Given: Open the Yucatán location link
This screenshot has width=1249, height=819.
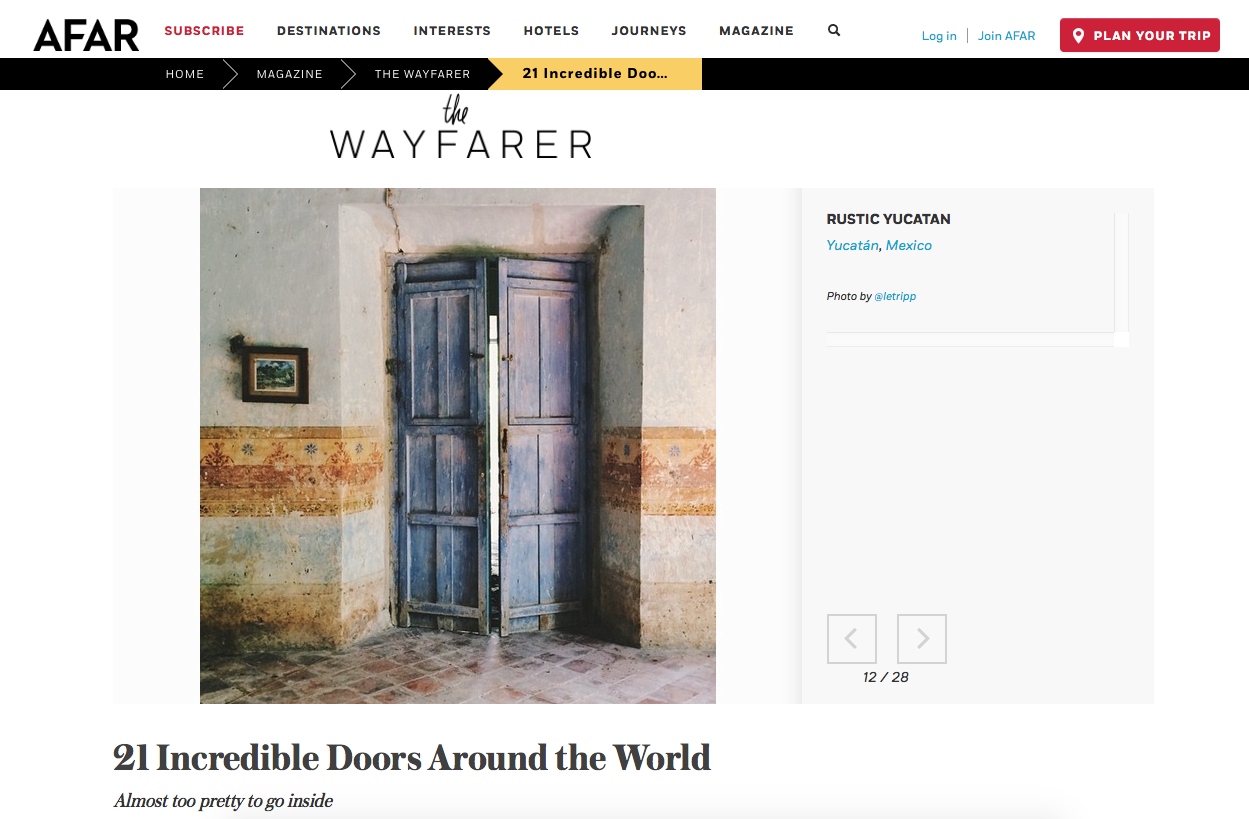Looking at the screenshot, I should click(852, 245).
